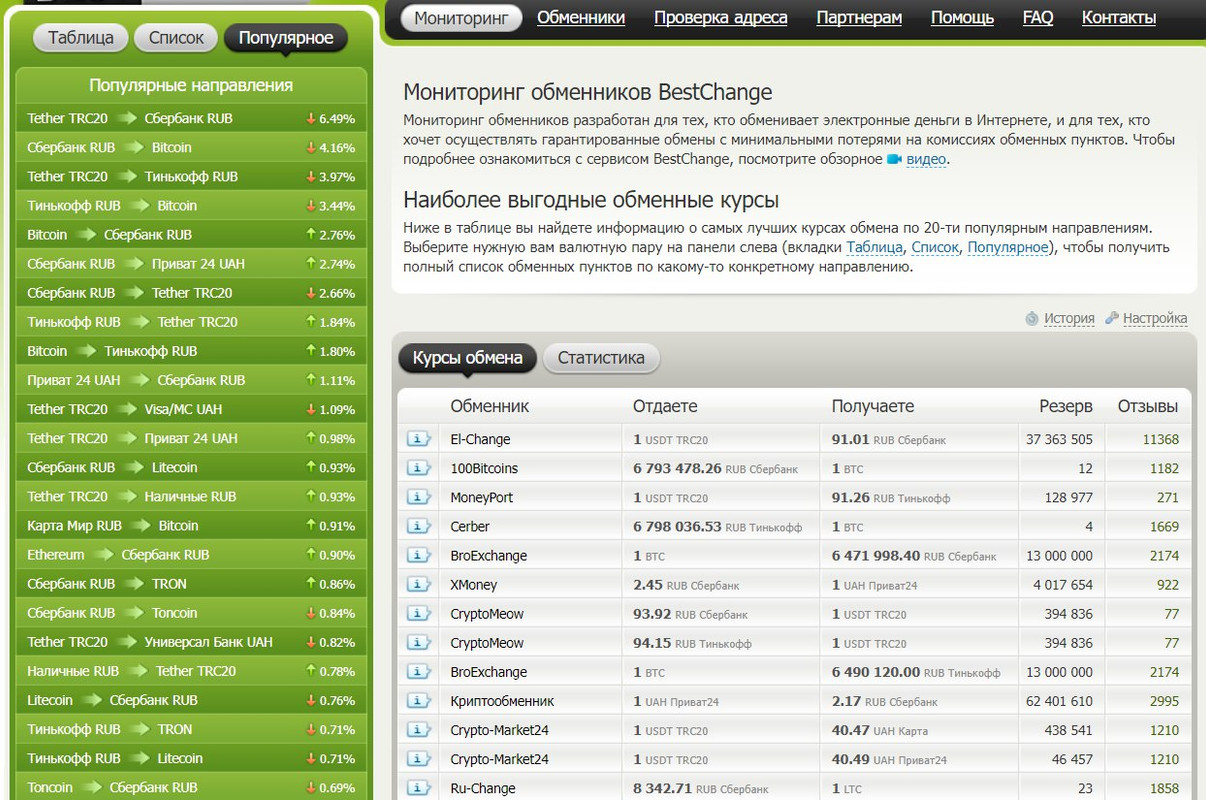The image size is (1206, 800).
Task: Click info icon beside XMoney row
Action: (418, 584)
